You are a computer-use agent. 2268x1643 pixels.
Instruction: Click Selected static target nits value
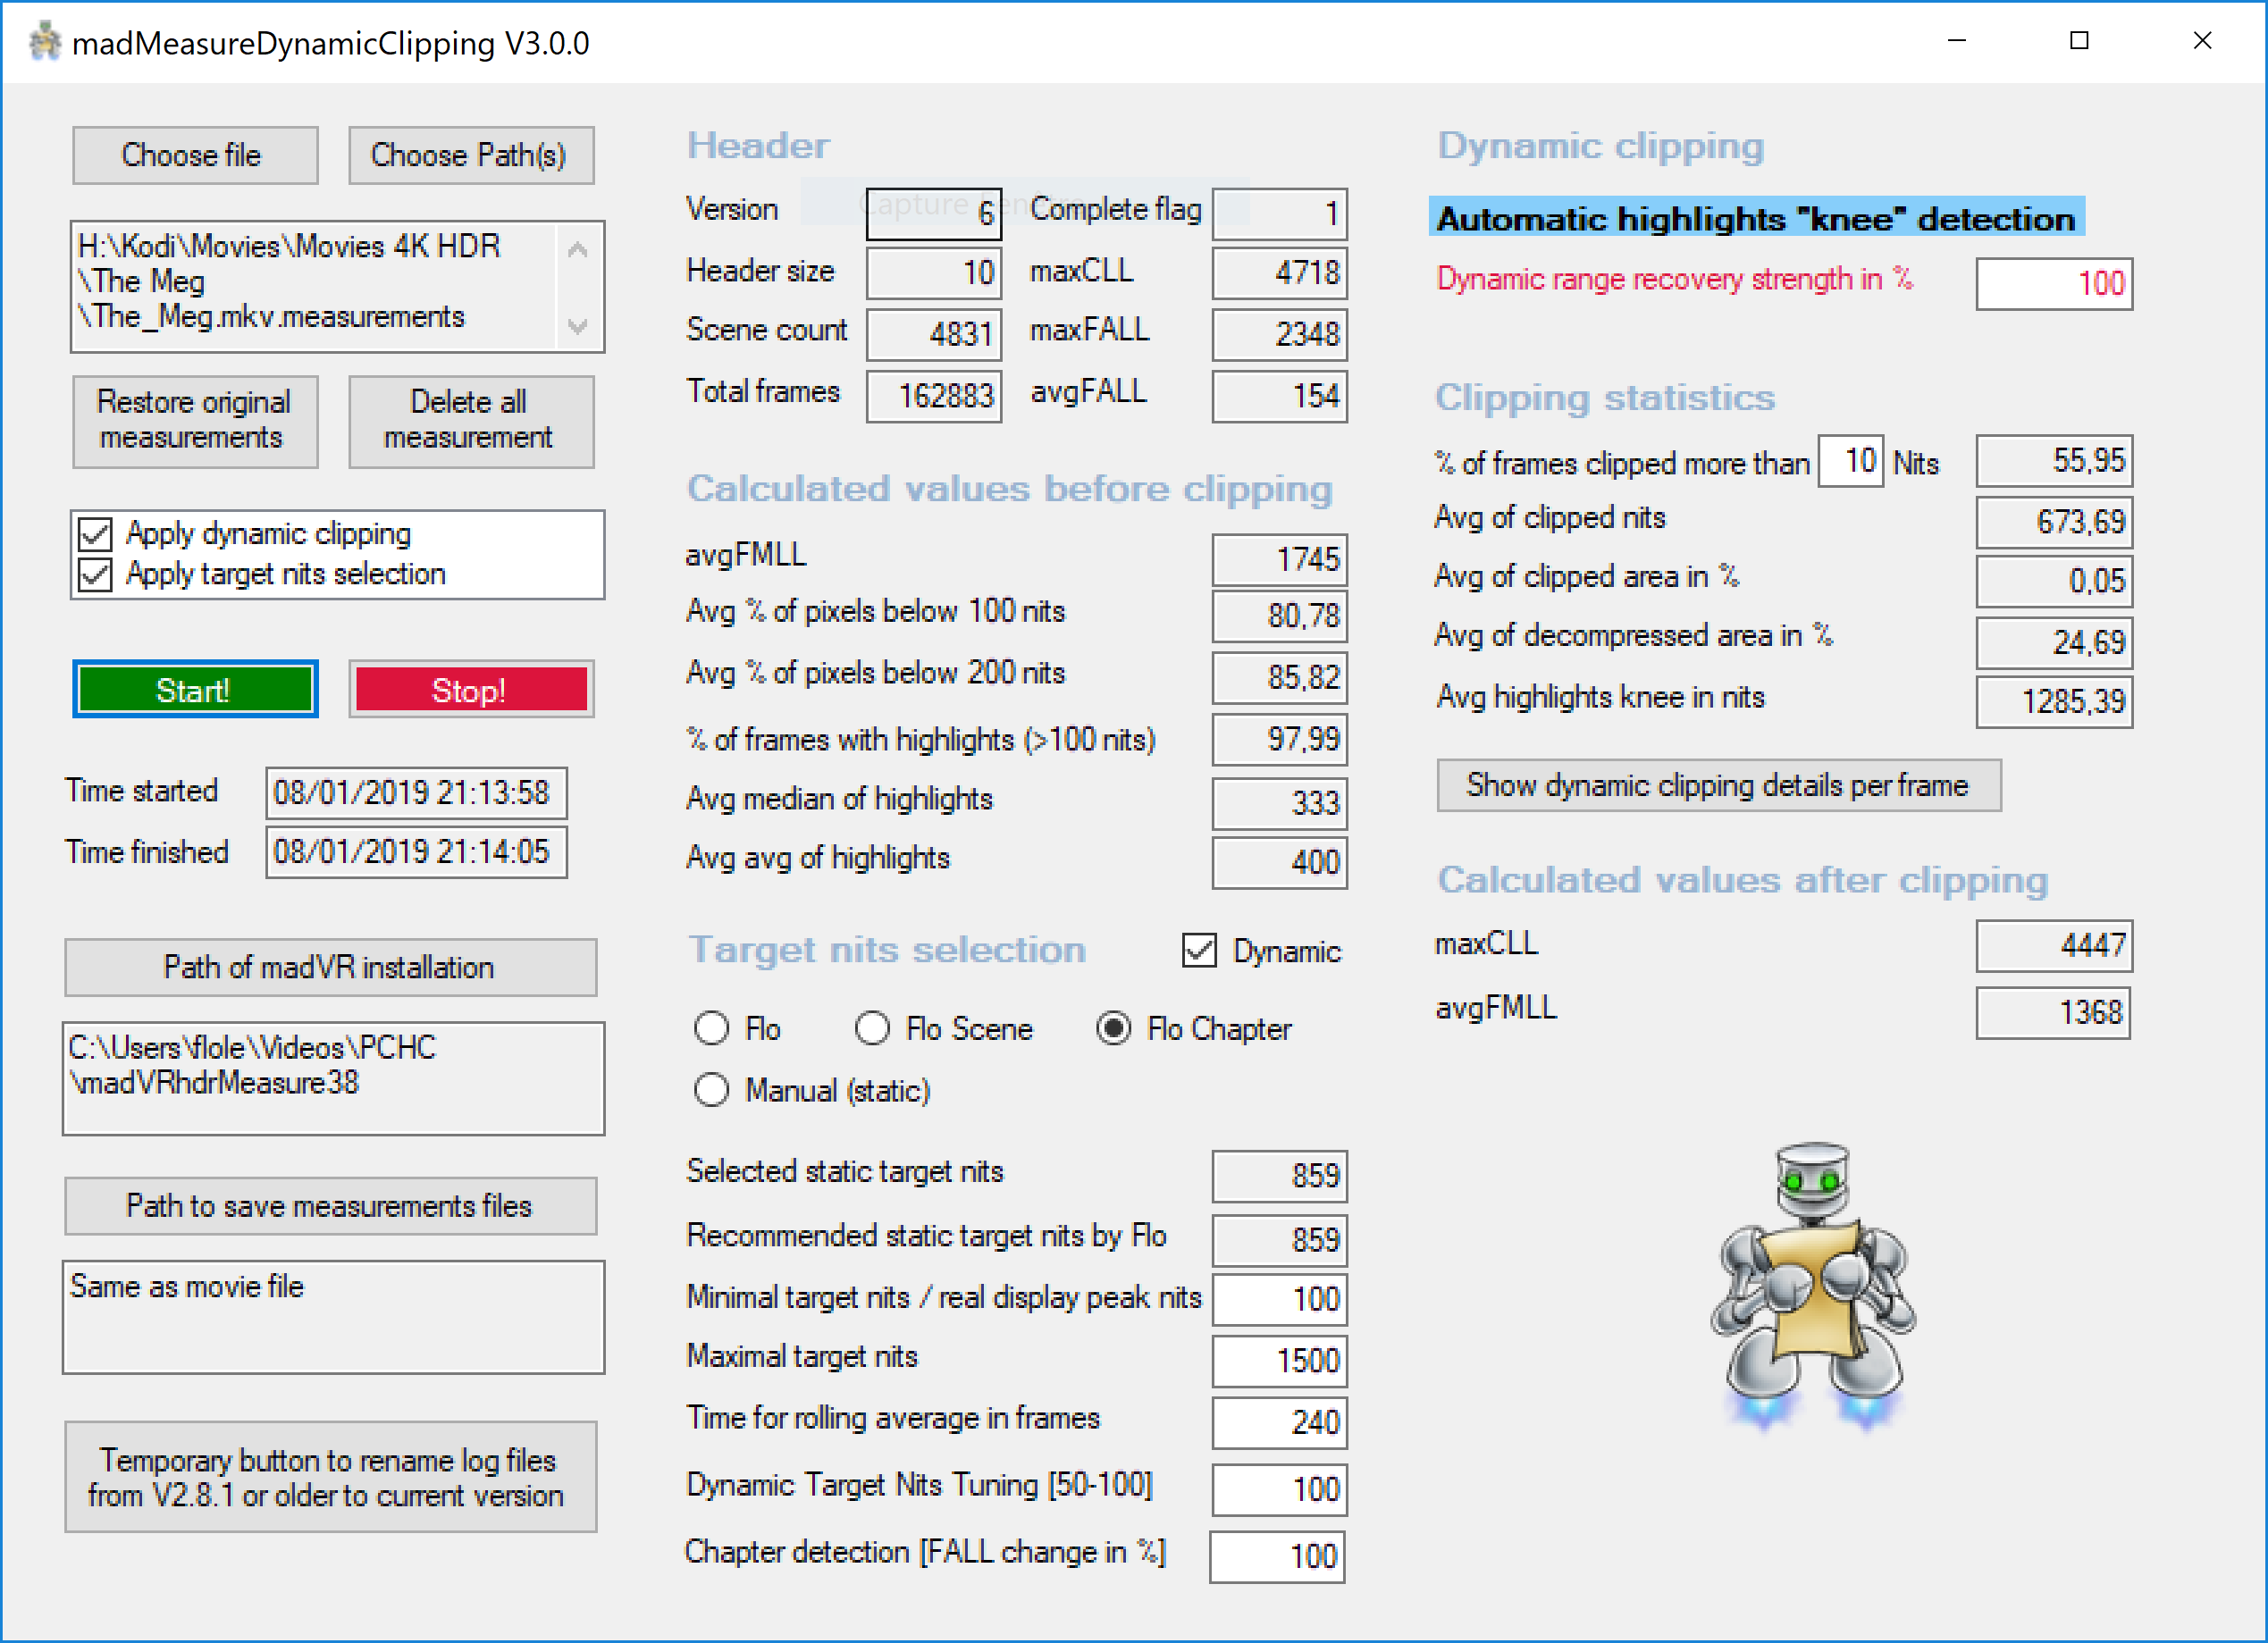[1279, 1175]
